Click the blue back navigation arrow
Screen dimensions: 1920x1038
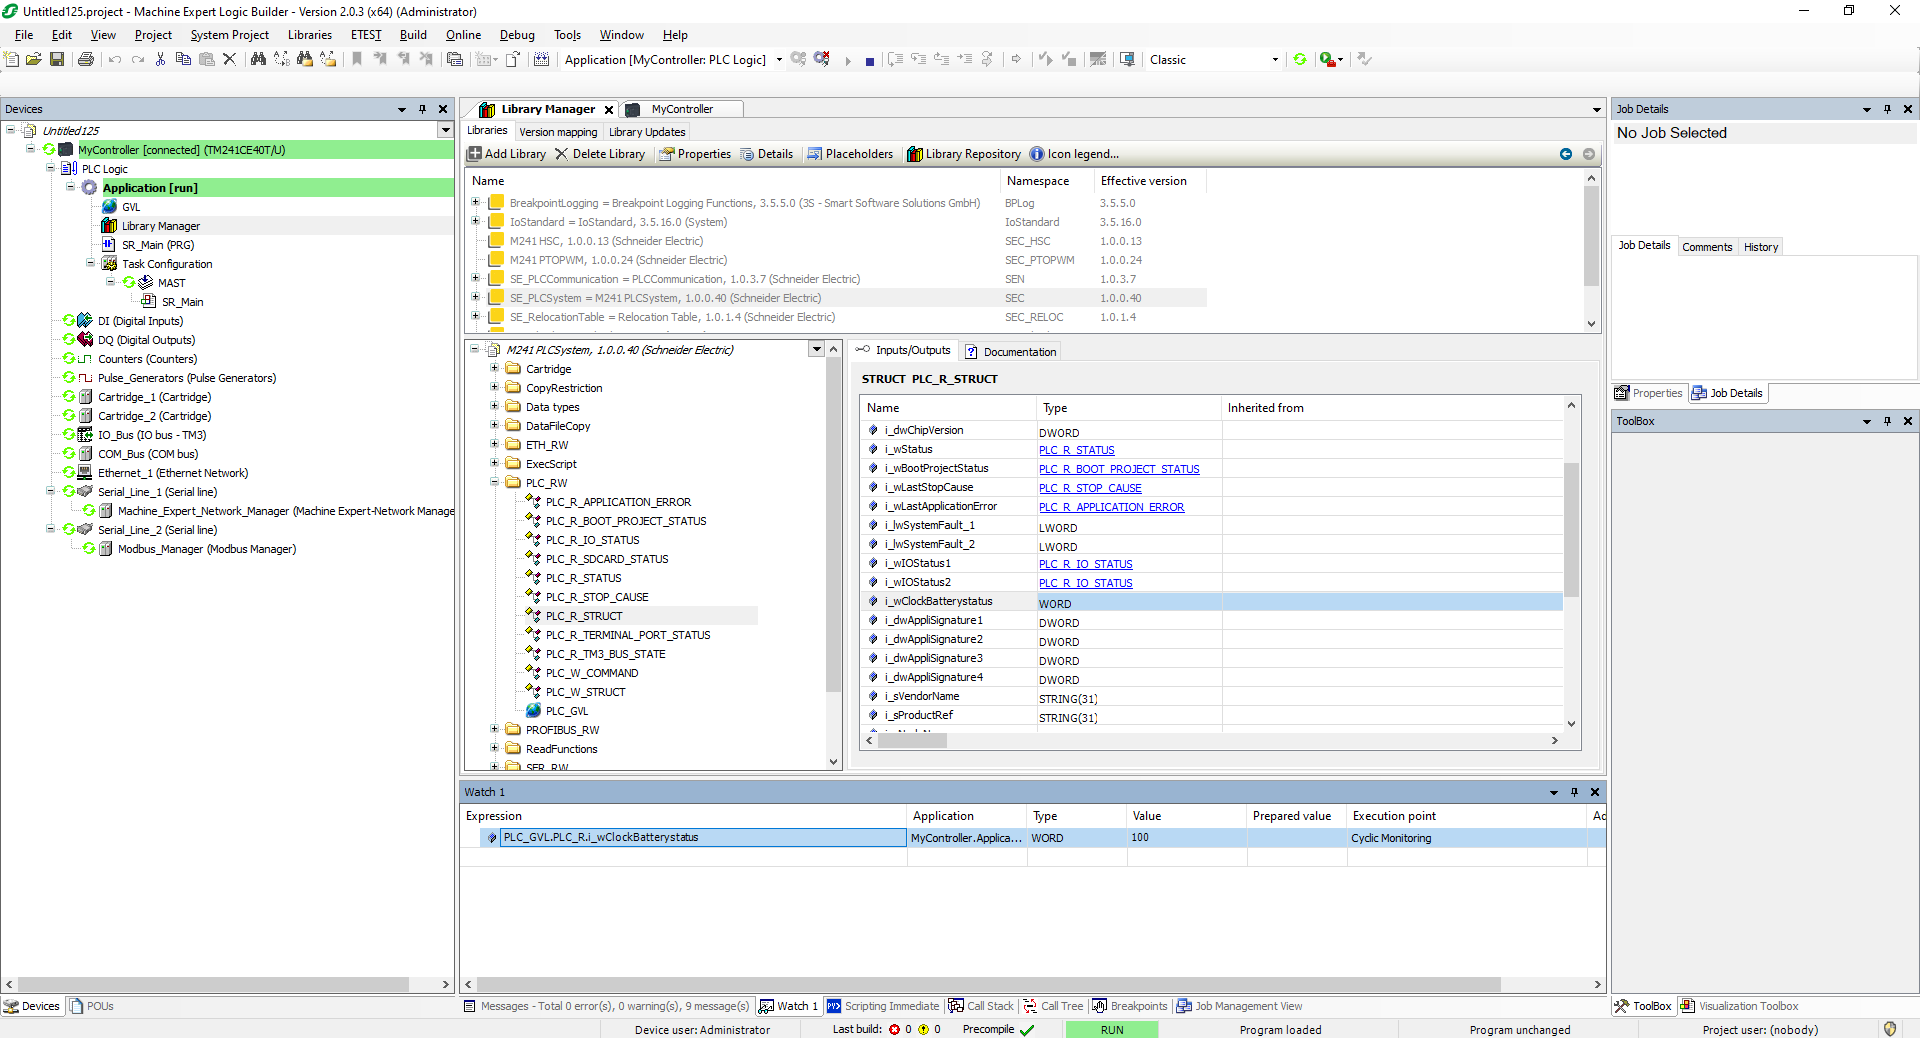[1566, 154]
